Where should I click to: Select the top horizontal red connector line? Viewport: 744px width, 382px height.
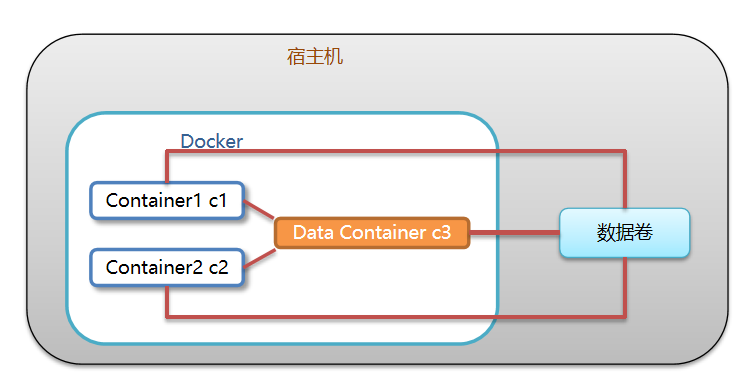[x=396, y=151]
